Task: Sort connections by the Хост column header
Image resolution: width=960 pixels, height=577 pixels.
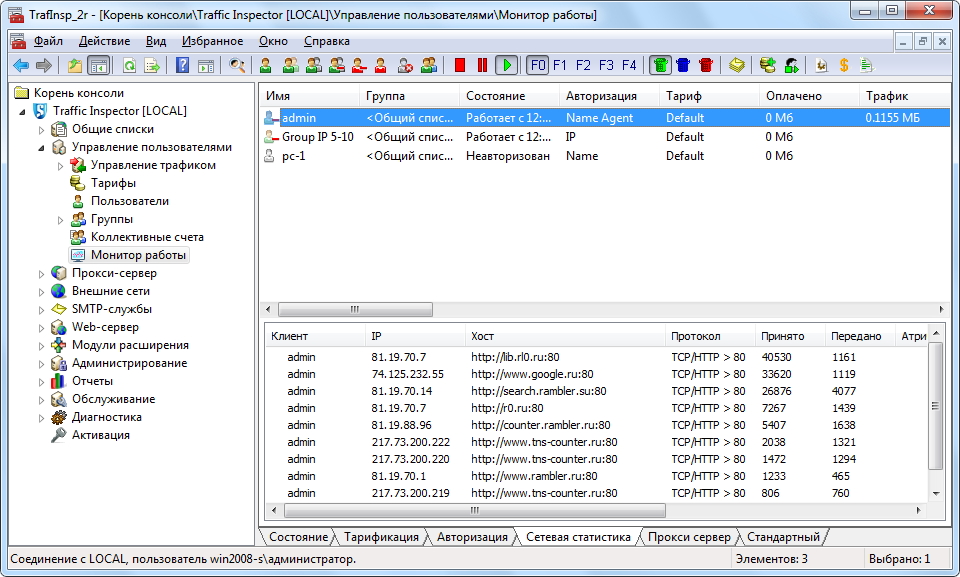Action: tap(564, 336)
